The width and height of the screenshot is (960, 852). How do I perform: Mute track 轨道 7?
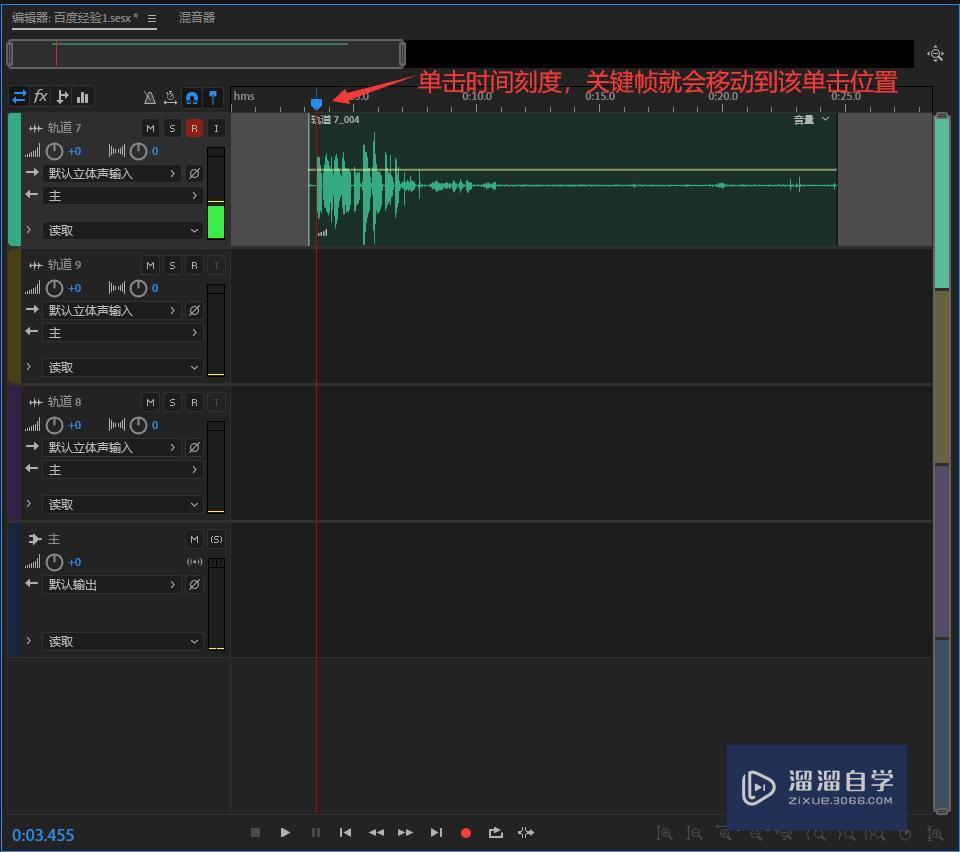(x=150, y=128)
